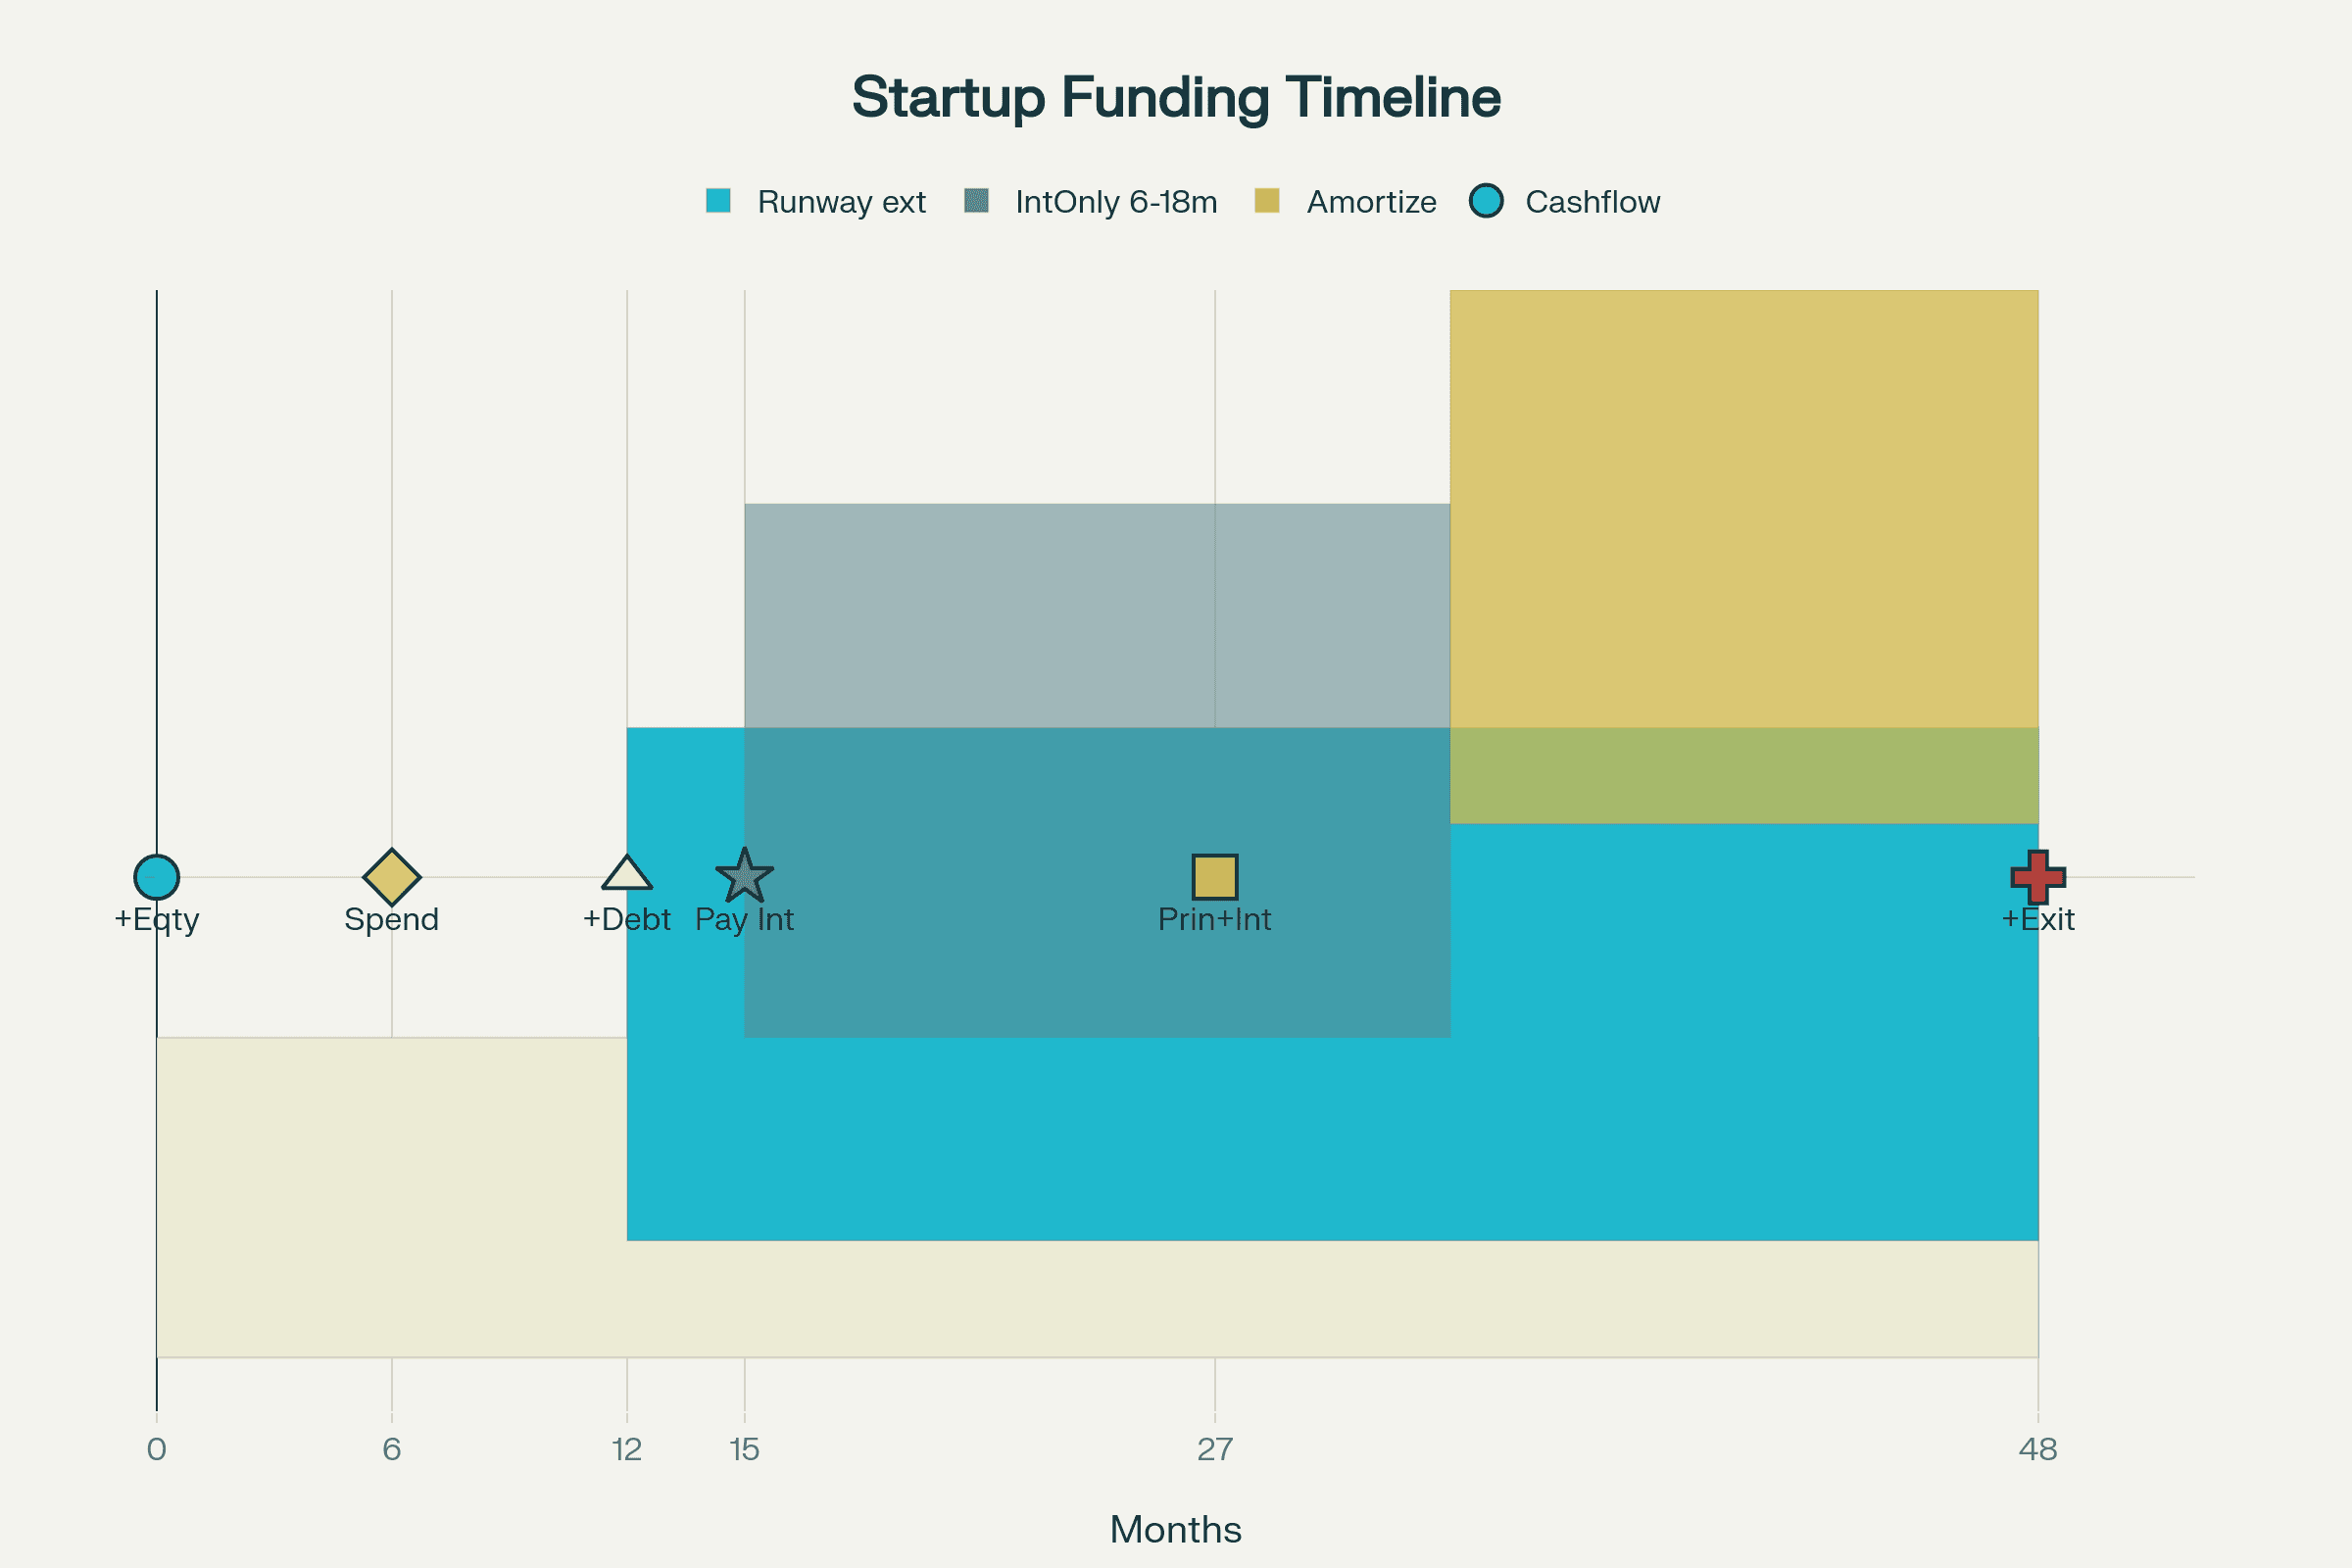Click the 27 month axis tick label

[x=1215, y=1449]
